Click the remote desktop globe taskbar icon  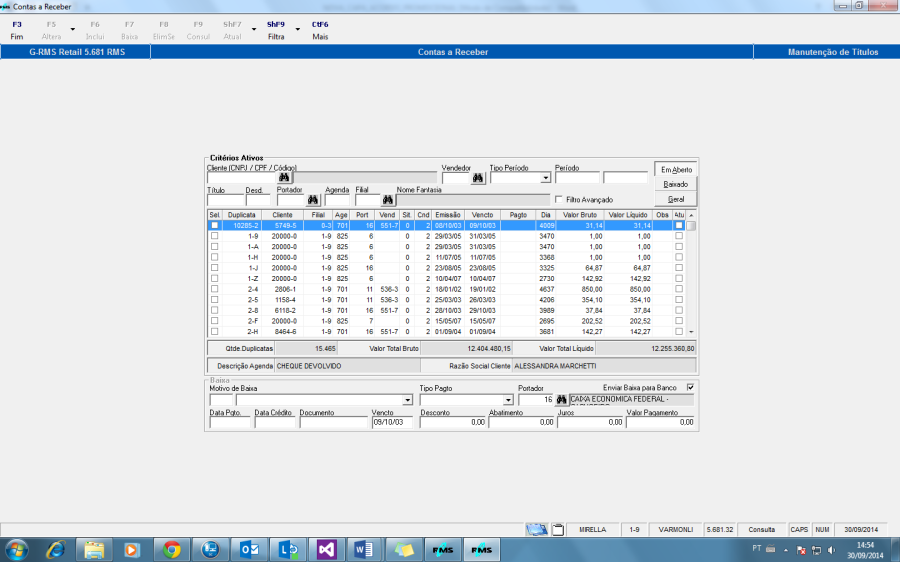pos(210,549)
